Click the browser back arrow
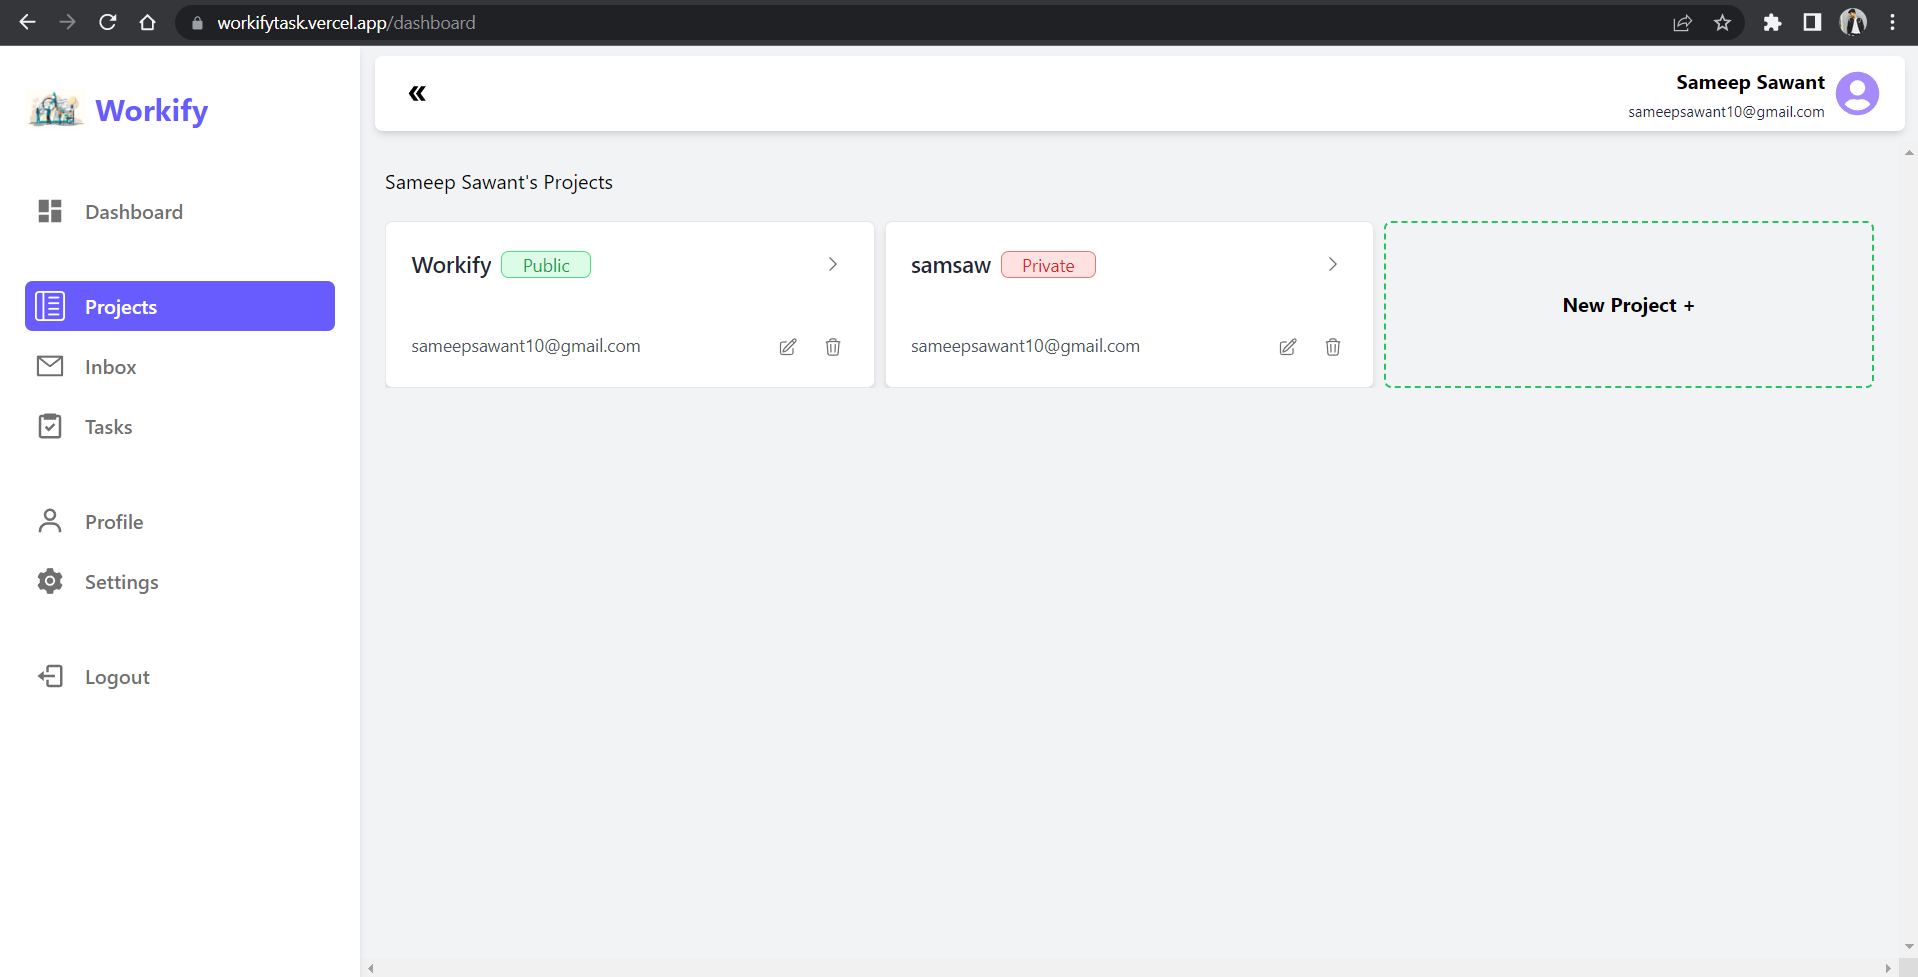This screenshot has width=1918, height=977. pos(27,22)
